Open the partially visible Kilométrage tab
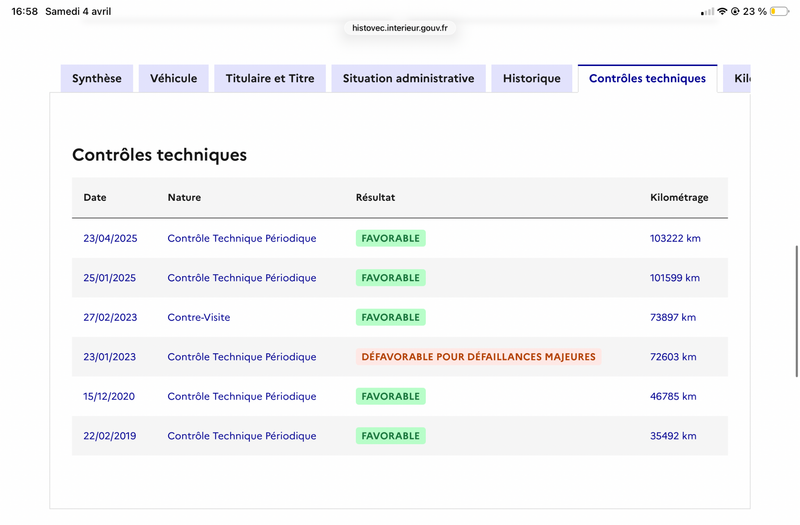800x525 pixels. 740,79
